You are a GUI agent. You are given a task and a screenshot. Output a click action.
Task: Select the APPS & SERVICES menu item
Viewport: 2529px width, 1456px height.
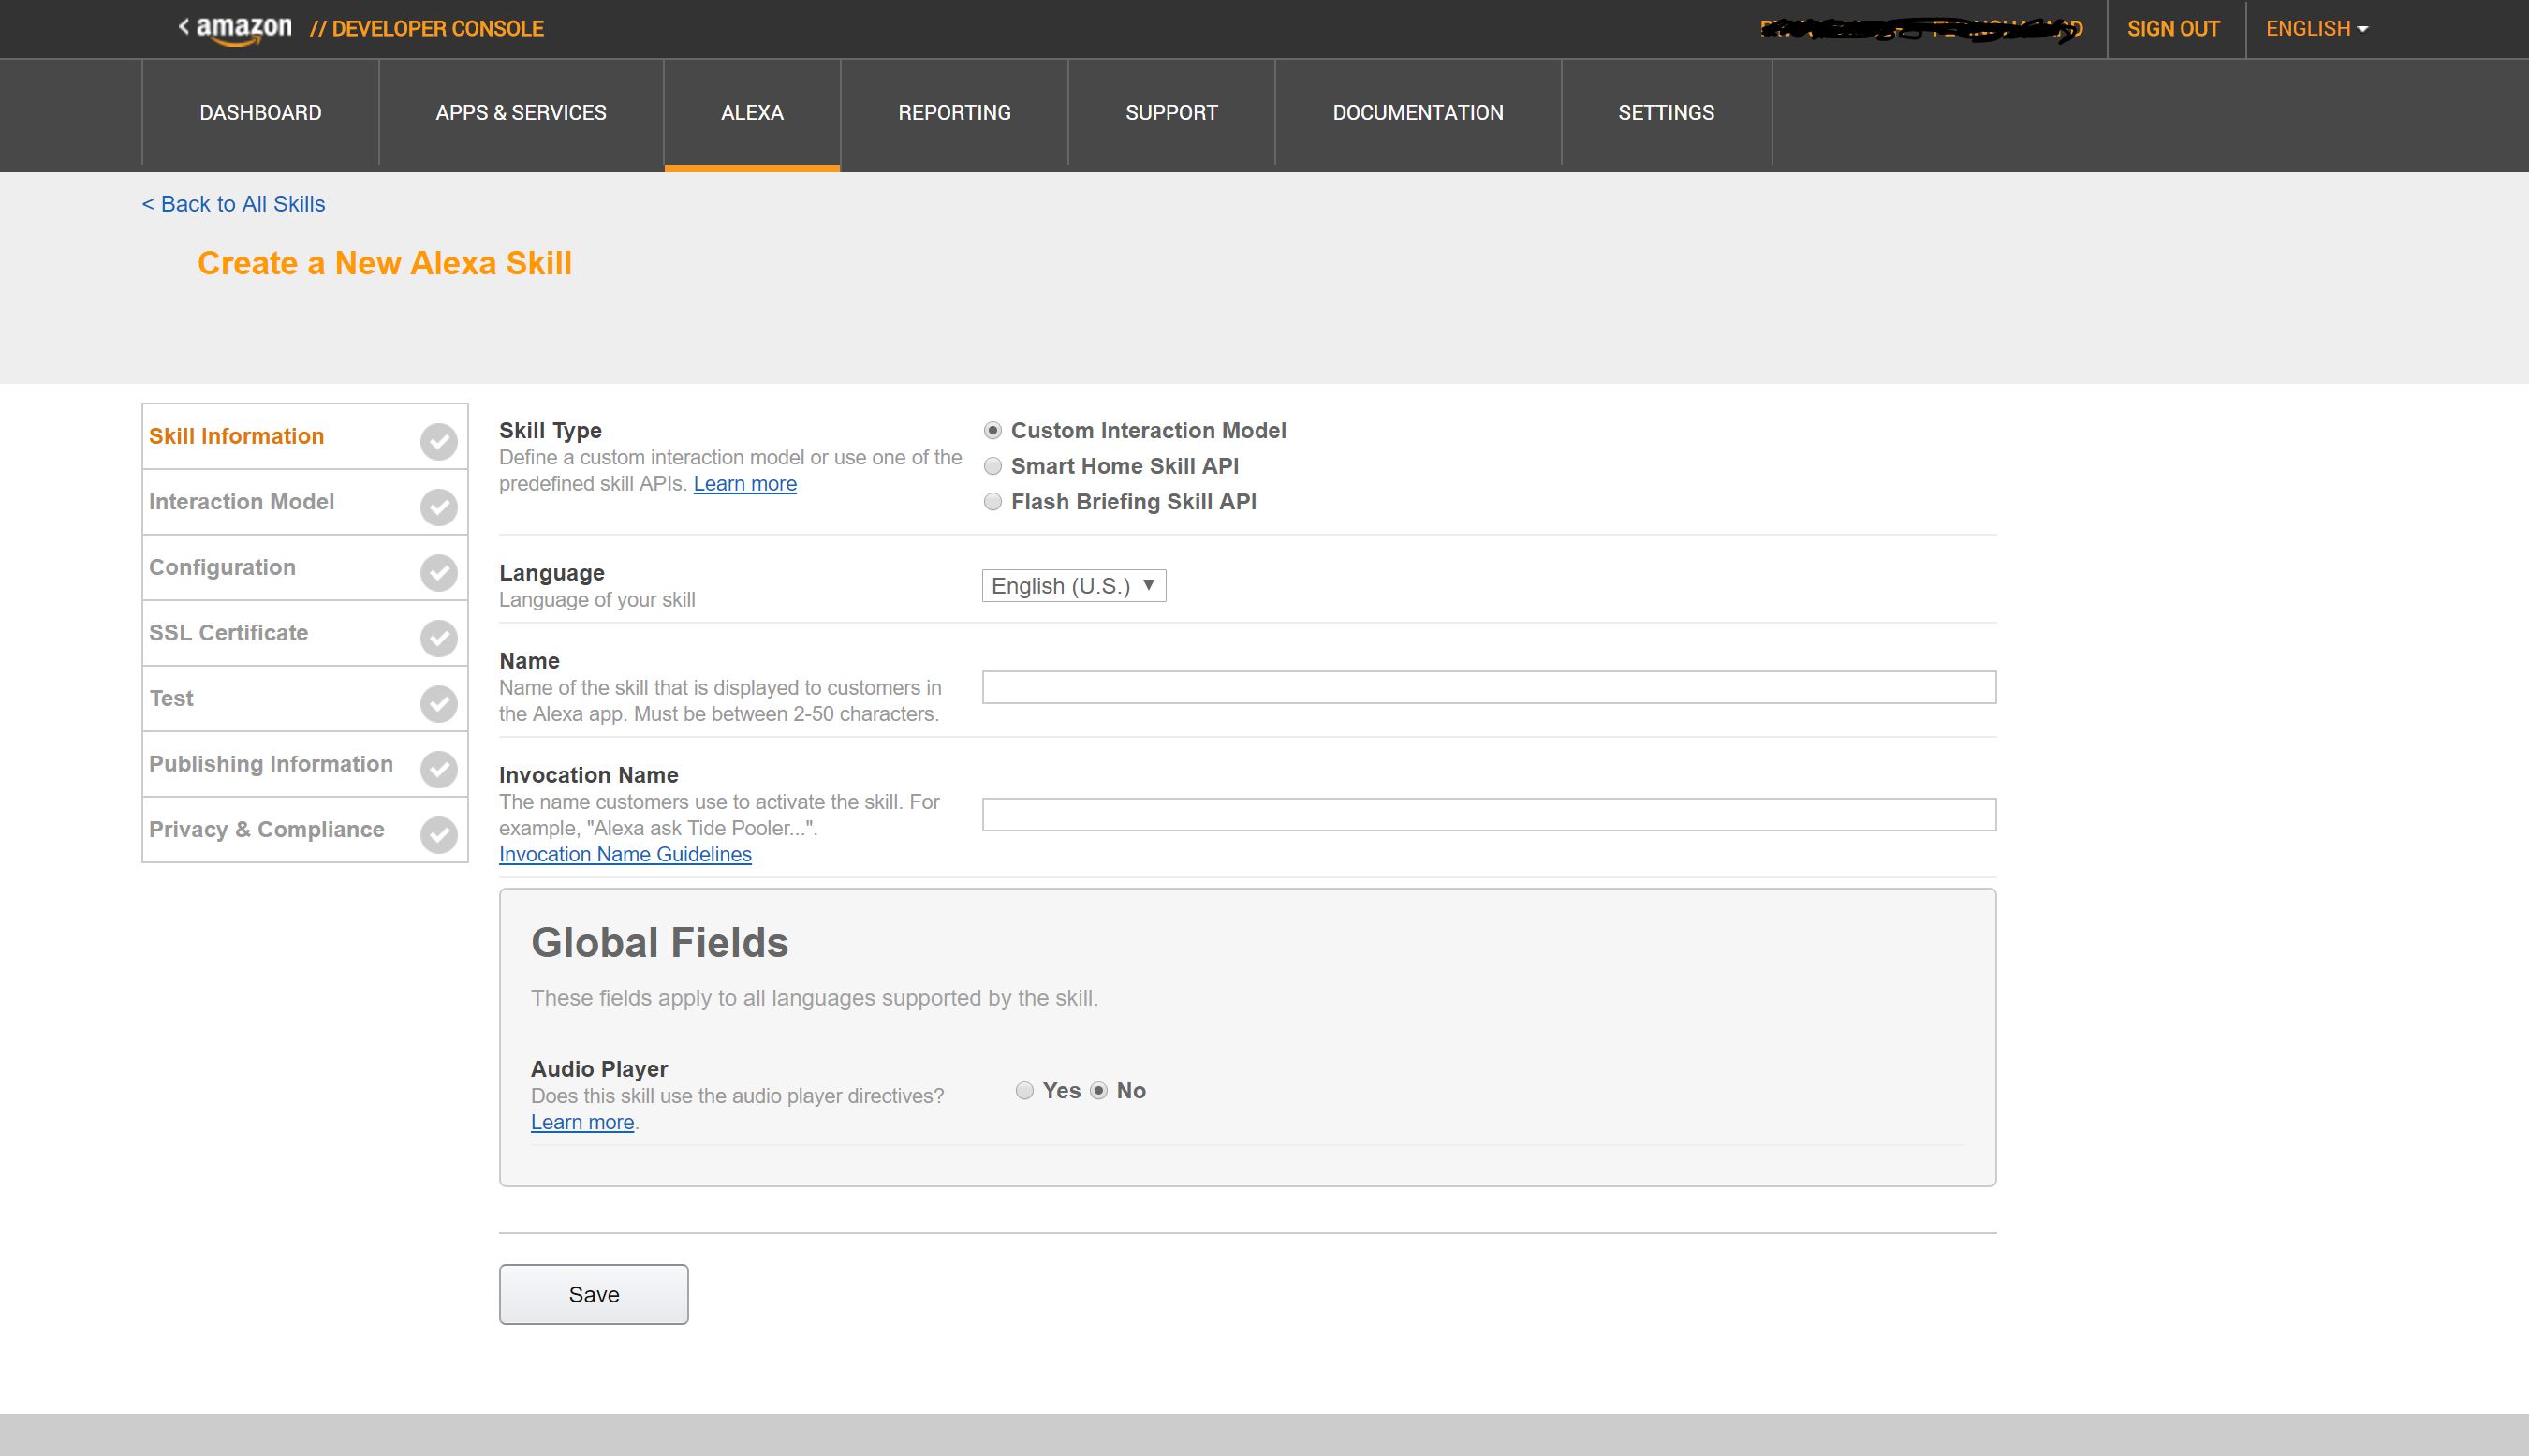520,113
